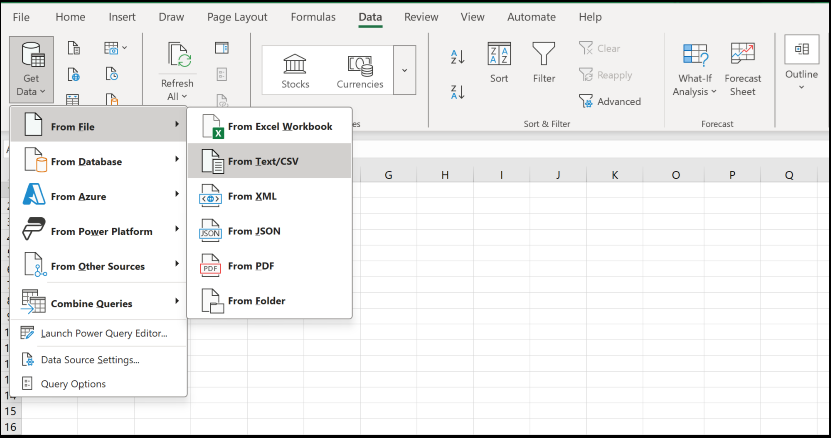Sort A to Z ascending
This screenshot has height=438, width=831.
457,56
